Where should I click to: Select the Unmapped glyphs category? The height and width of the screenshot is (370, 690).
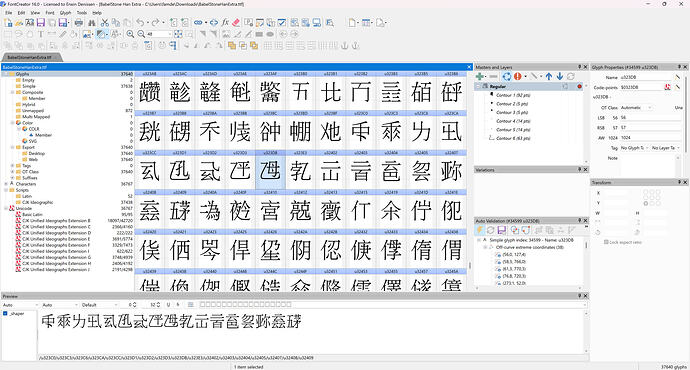[x=33, y=111]
